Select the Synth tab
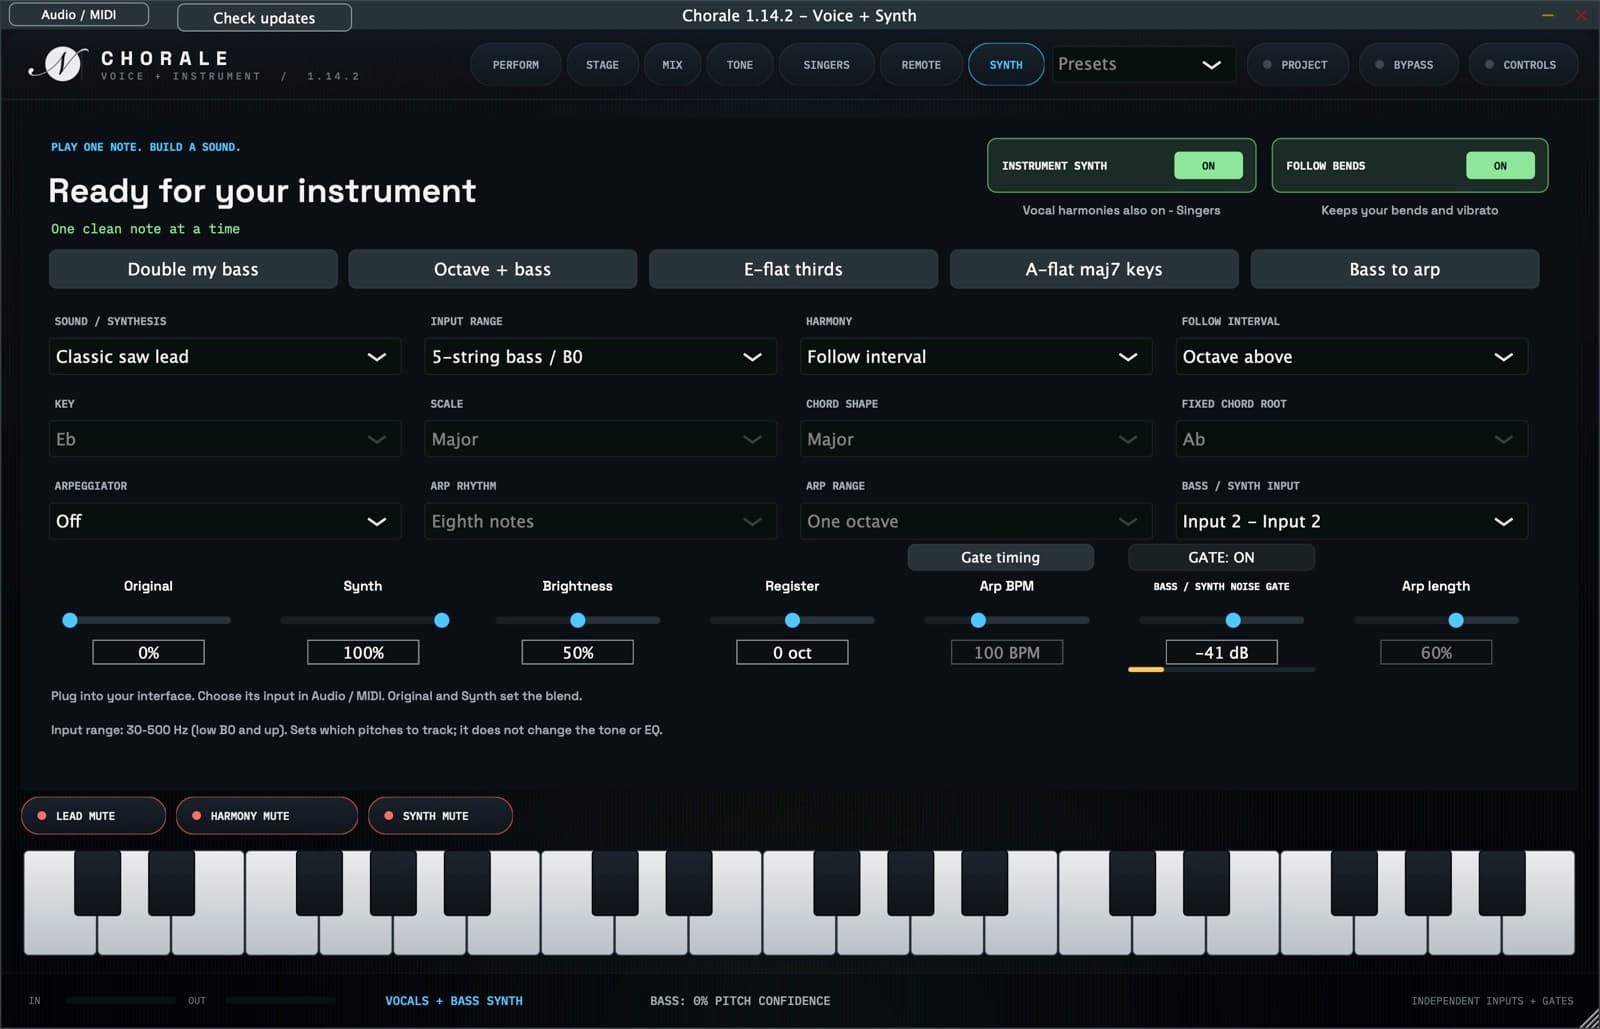Viewport: 1600px width, 1029px height. (x=1006, y=65)
